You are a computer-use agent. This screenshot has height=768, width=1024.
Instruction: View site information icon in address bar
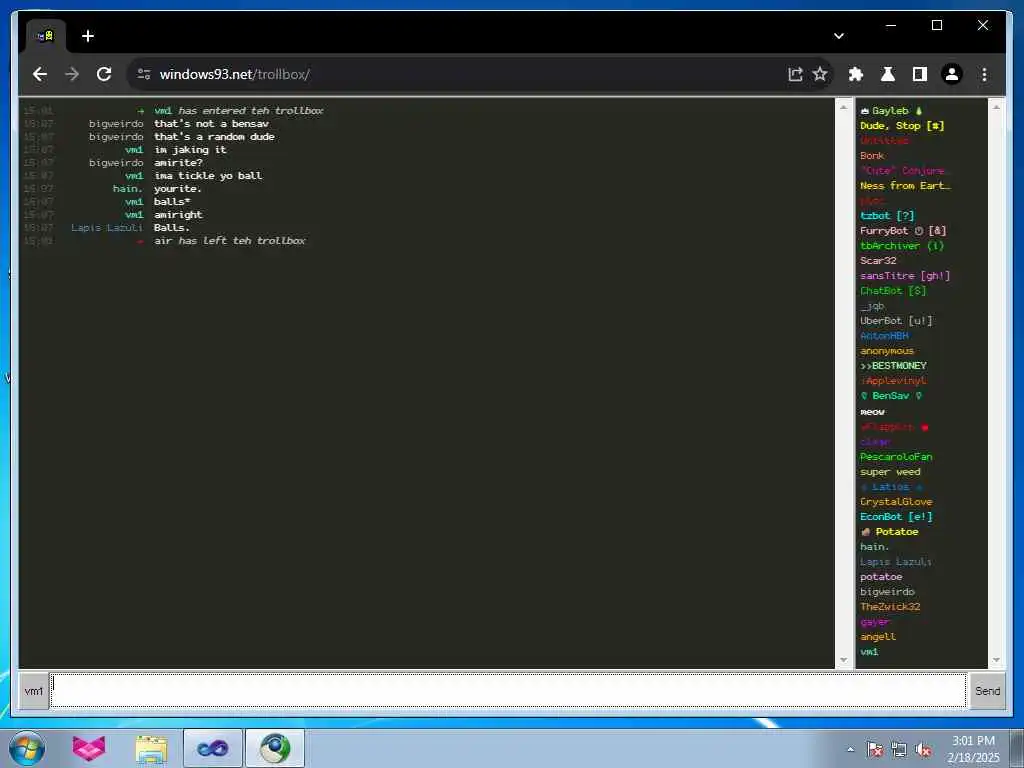pyautogui.click(x=144, y=74)
